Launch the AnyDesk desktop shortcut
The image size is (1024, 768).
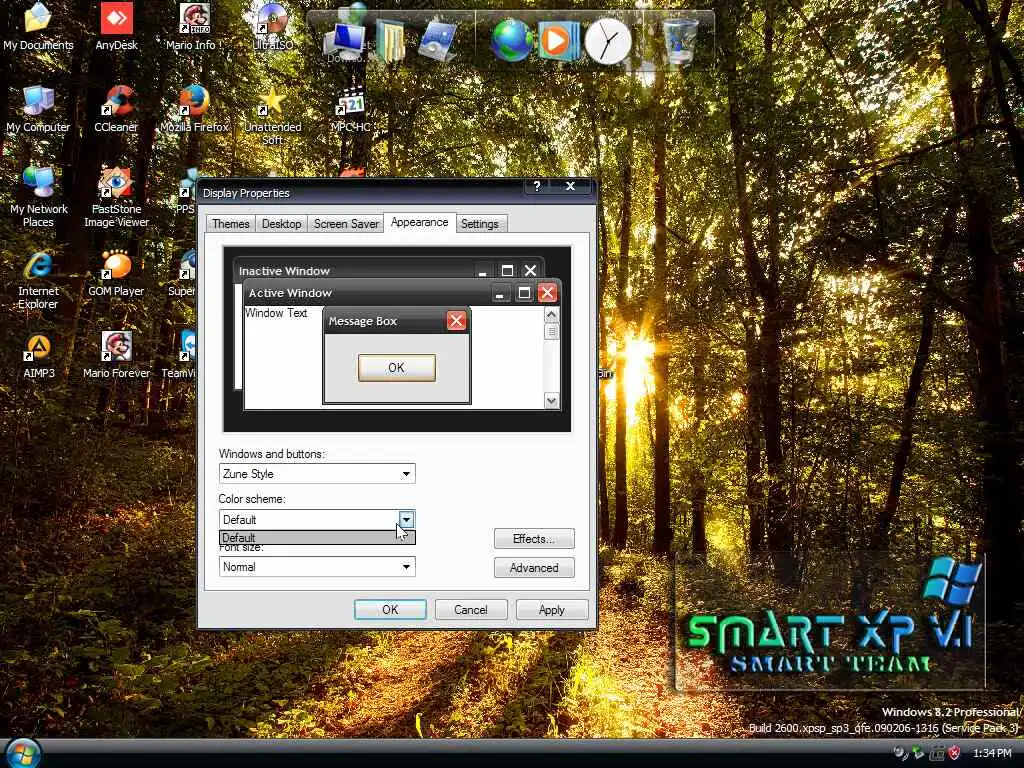(x=116, y=26)
